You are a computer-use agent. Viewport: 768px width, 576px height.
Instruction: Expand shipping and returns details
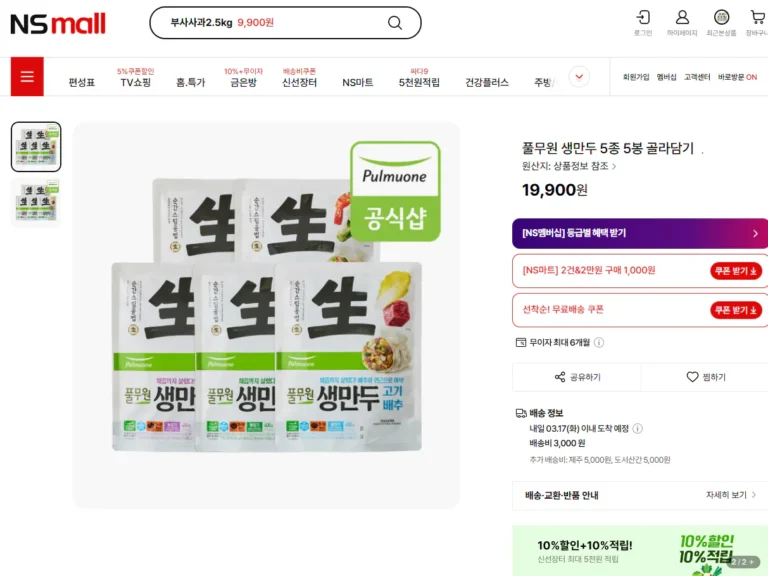click(640, 495)
